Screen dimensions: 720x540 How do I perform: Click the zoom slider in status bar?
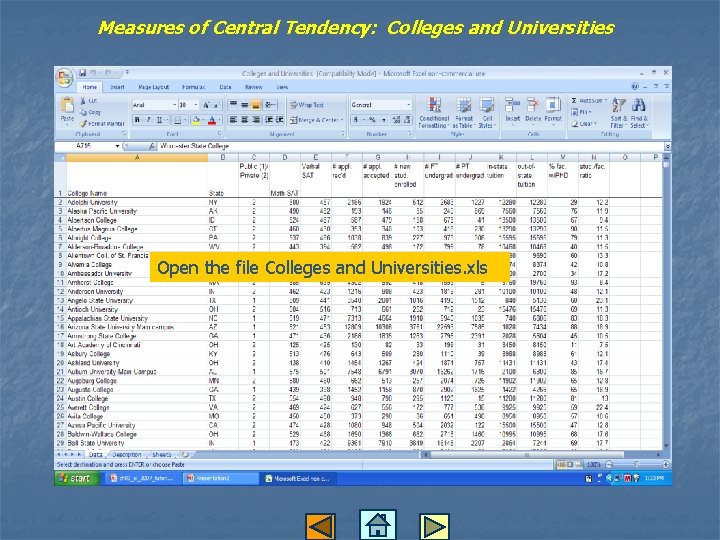pyautogui.click(x=636, y=465)
